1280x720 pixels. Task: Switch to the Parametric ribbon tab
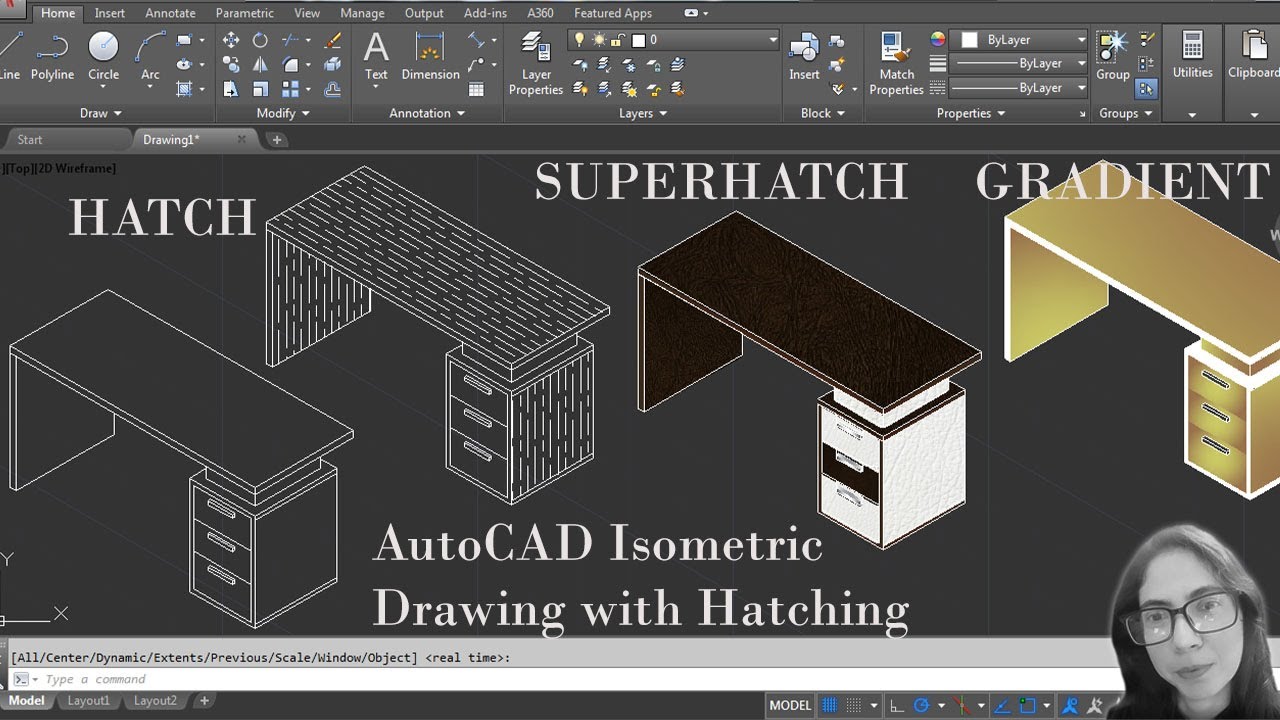pos(244,13)
